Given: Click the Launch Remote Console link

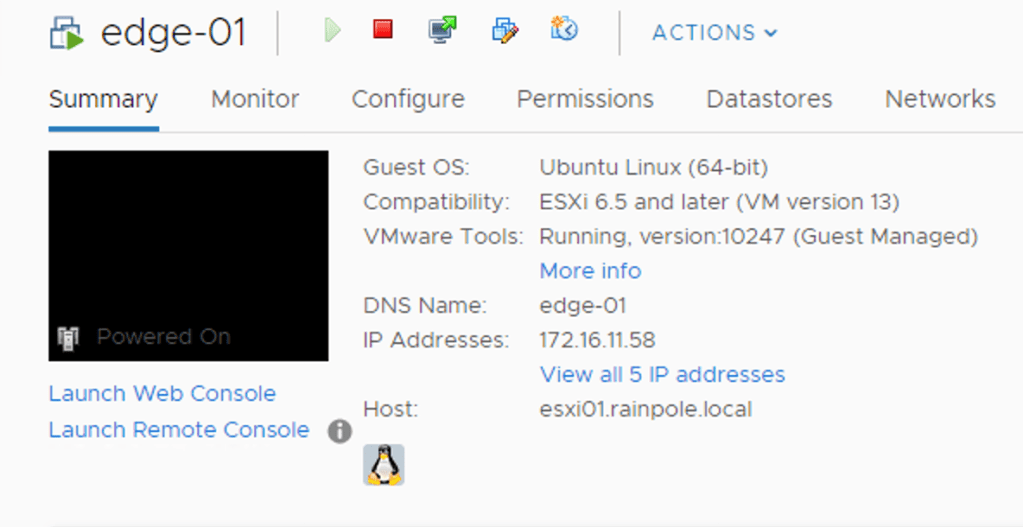Looking at the screenshot, I should pyautogui.click(x=179, y=430).
